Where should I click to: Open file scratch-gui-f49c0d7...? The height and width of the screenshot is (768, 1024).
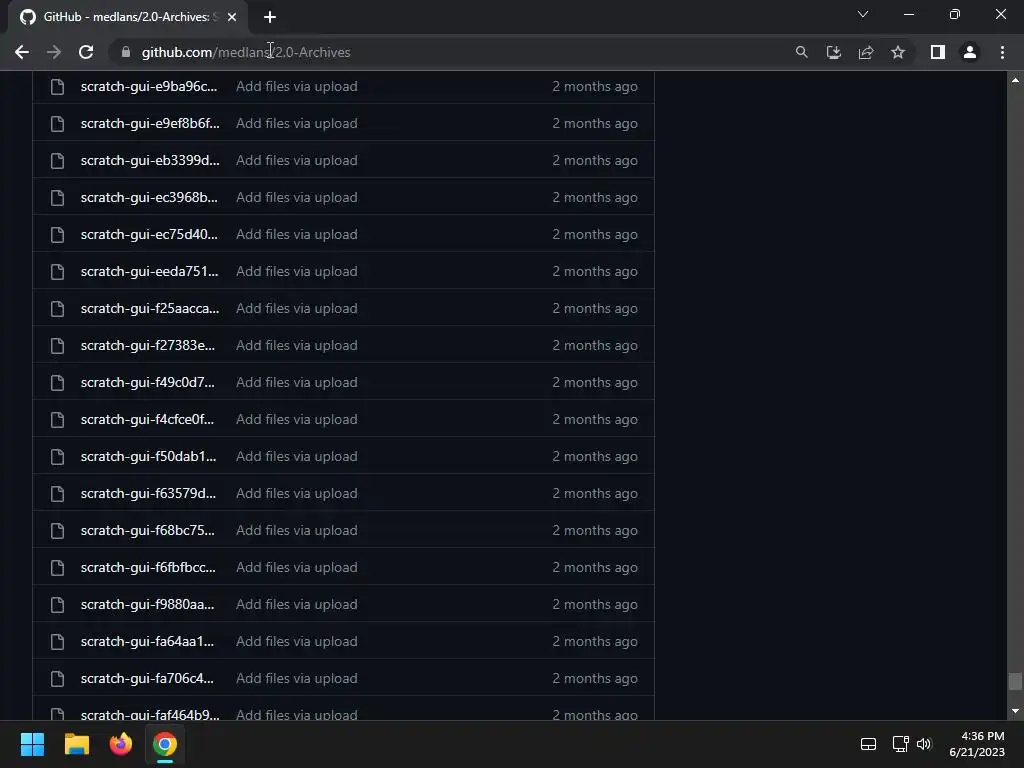148,383
